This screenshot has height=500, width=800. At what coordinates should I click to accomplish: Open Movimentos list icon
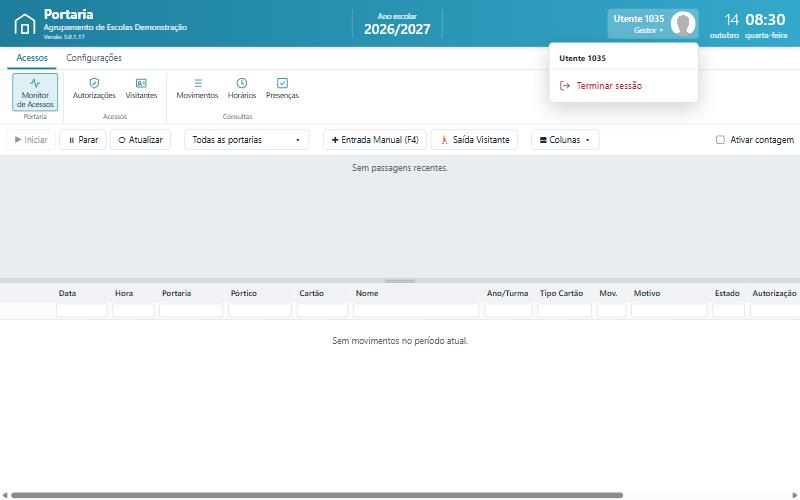point(198,83)
